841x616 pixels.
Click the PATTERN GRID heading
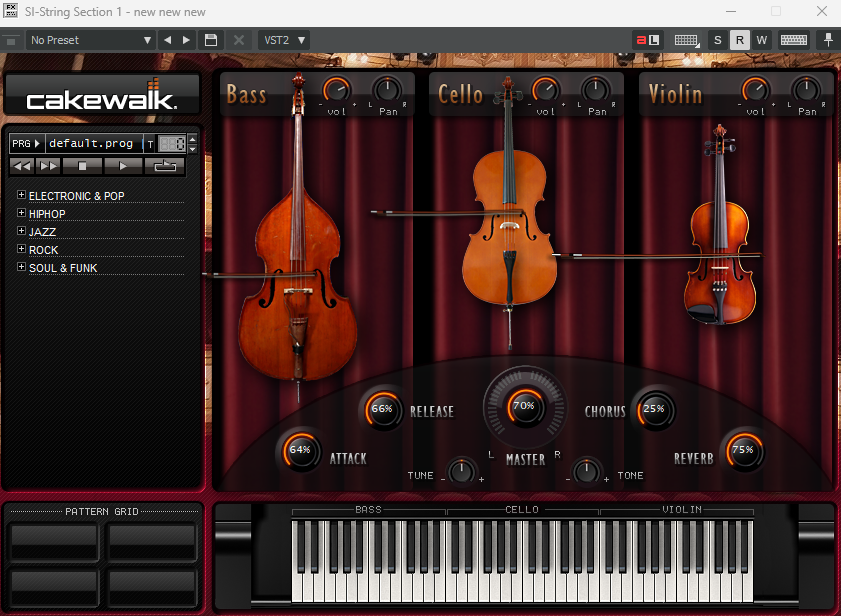(102, 512)
